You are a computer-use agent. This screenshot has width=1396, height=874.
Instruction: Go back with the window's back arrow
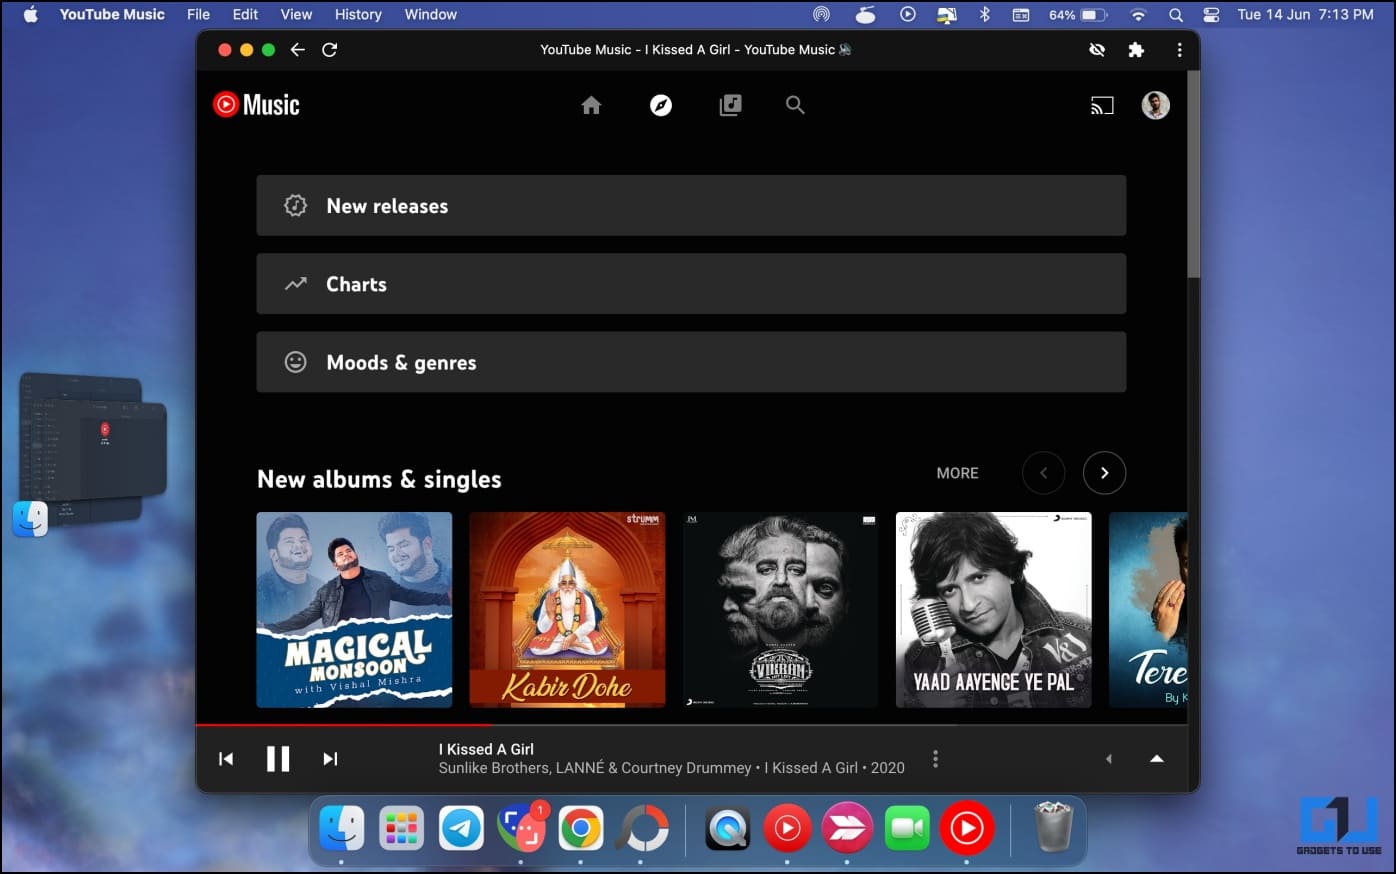click(x=297, y=49)
